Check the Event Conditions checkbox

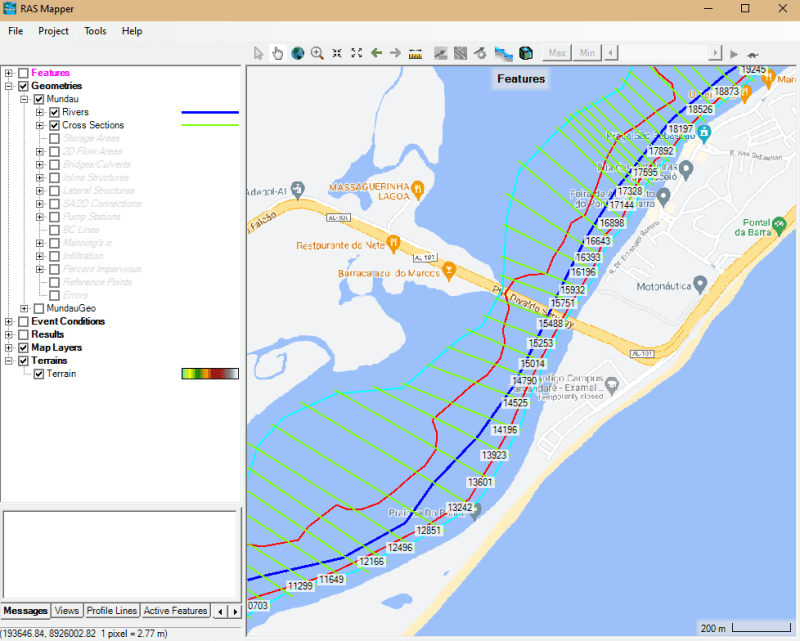23,322
